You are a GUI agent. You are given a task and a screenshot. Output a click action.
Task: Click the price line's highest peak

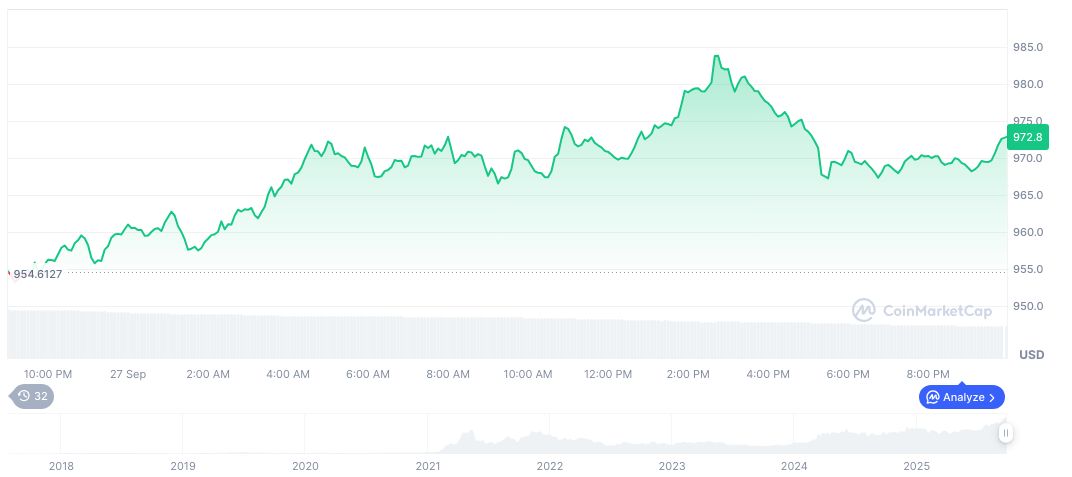[x=716, y=56]
